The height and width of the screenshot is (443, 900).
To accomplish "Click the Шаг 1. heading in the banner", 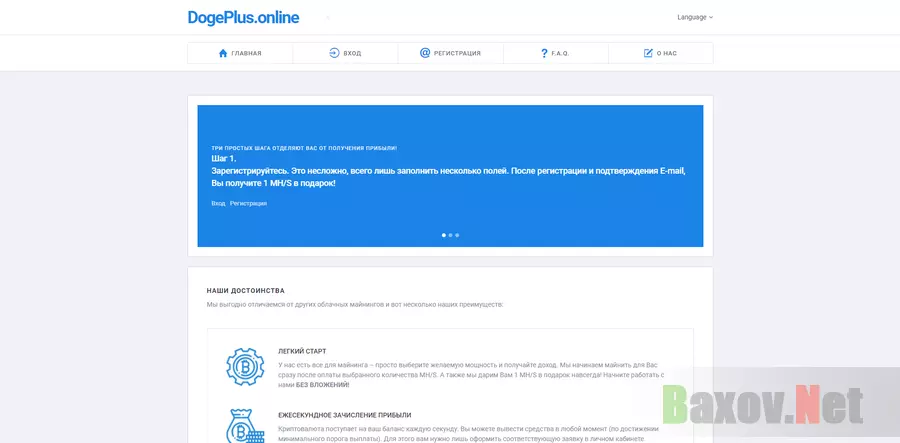I will click(x=224, y=159).
